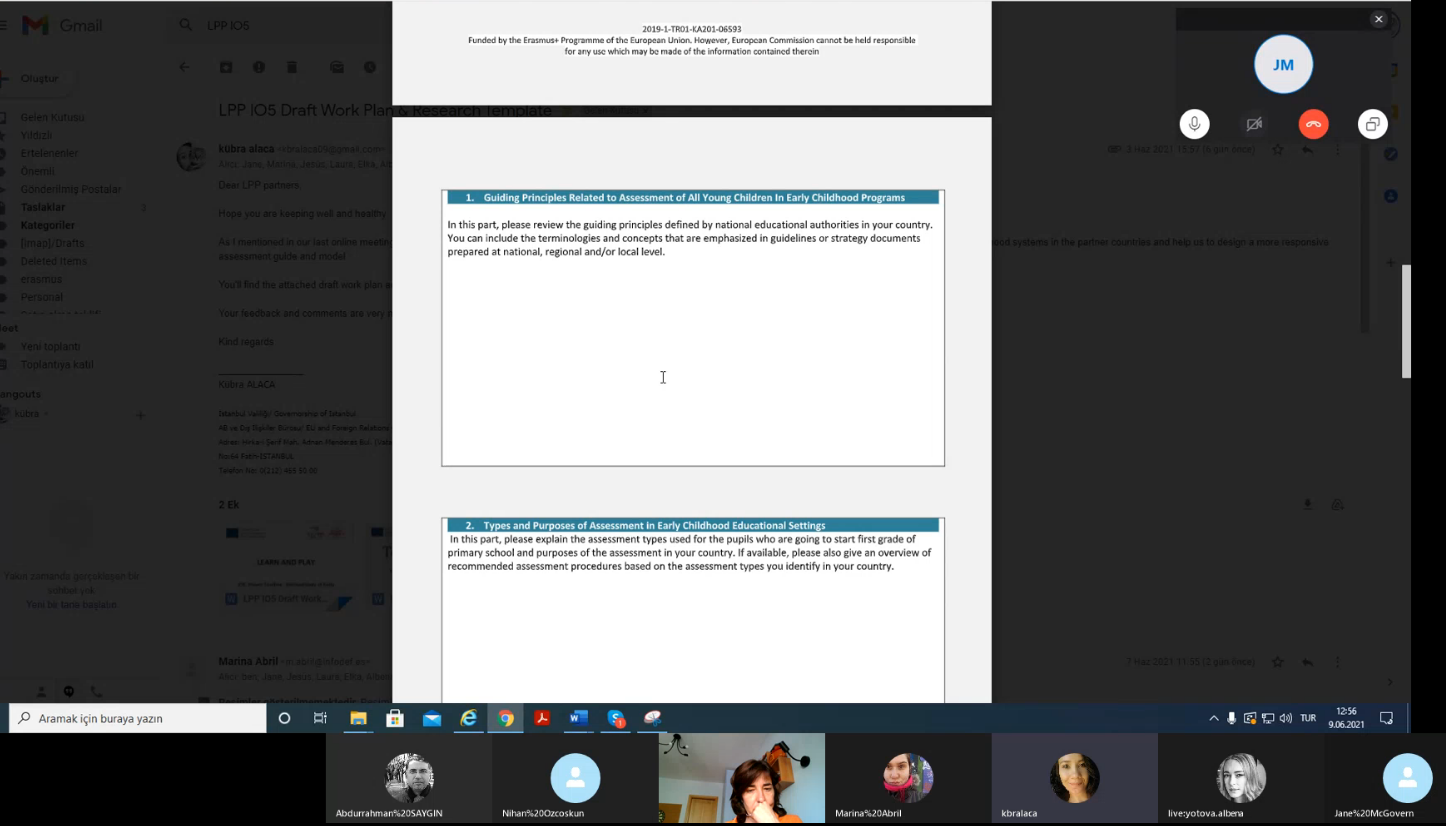Open Skype icon in the taskbar

615,718
